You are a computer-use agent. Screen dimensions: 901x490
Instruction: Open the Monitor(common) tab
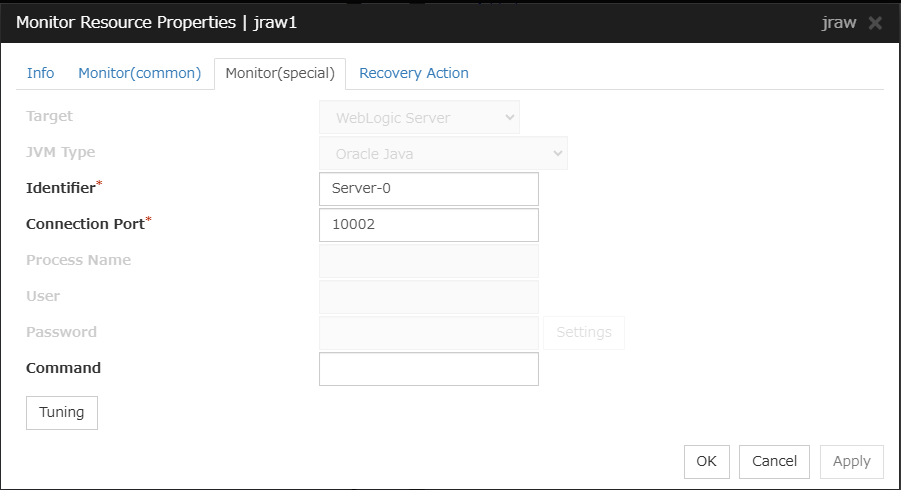coord(139,73)
